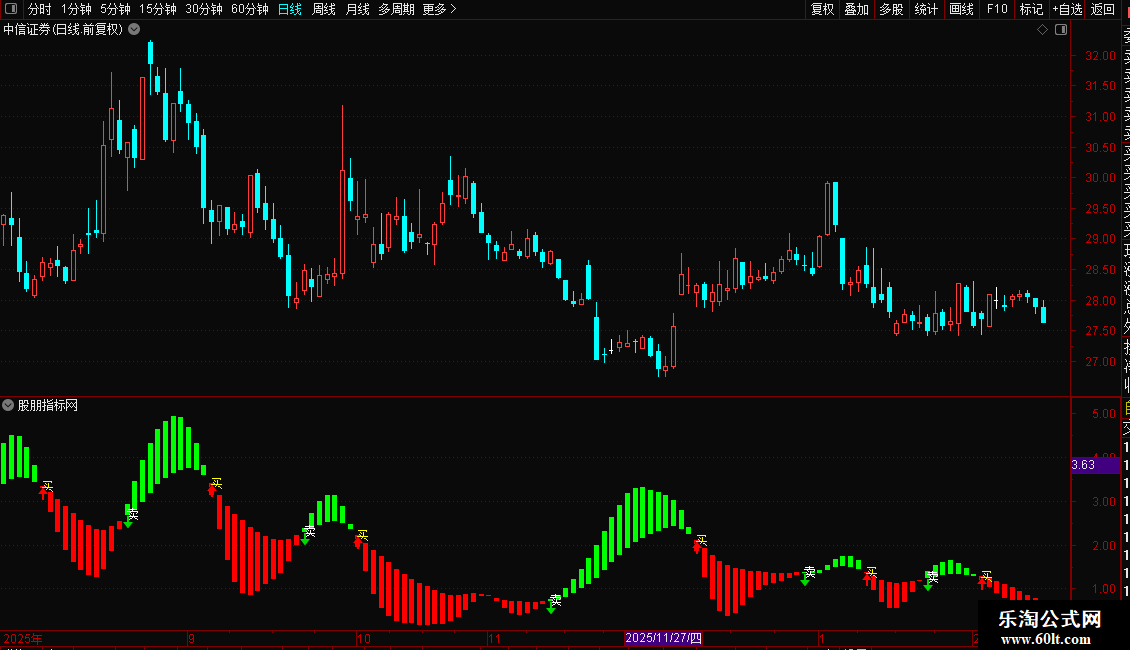
Task: Click the diamond marker icon above chart
Action: [1042, 30]
